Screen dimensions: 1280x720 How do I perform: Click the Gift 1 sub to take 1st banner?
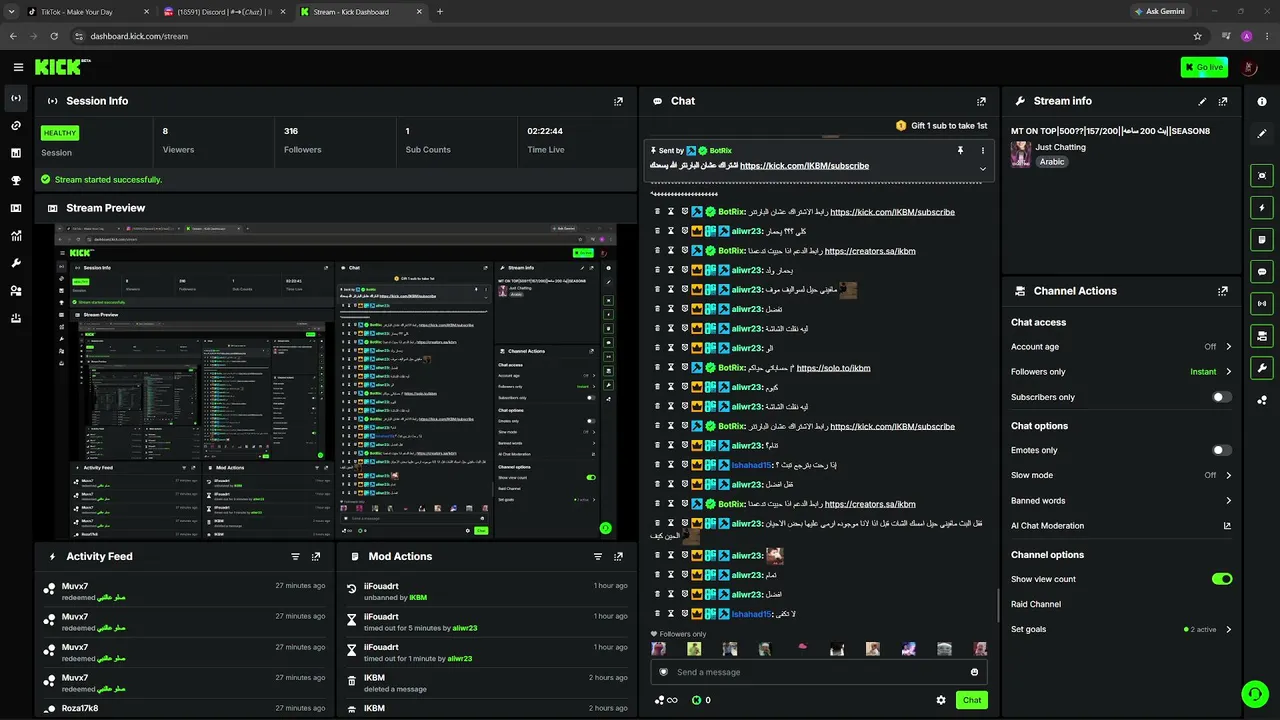coord(941,126)
